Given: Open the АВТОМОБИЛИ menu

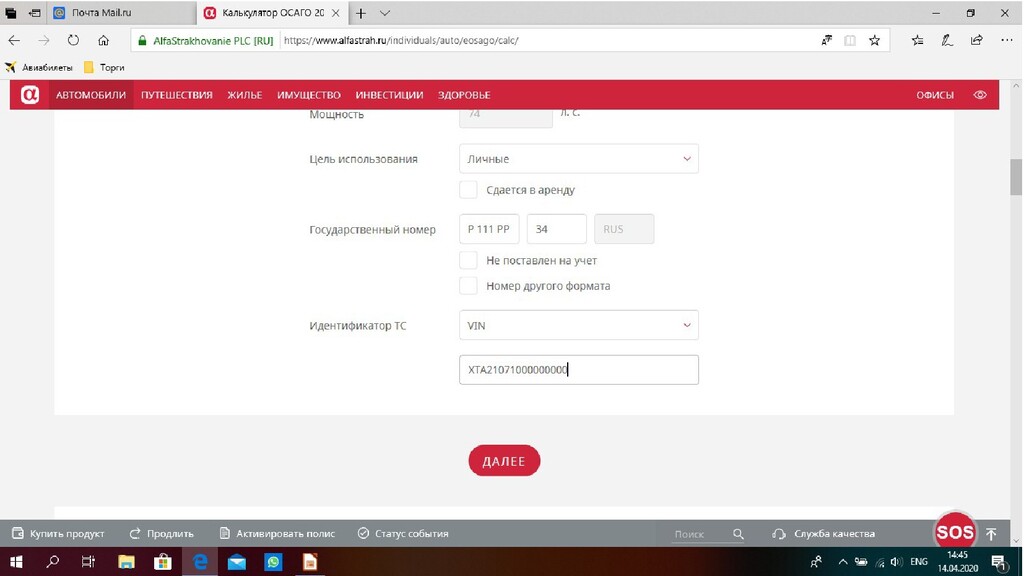Looking at the screenshot, I should pos(91,95).
